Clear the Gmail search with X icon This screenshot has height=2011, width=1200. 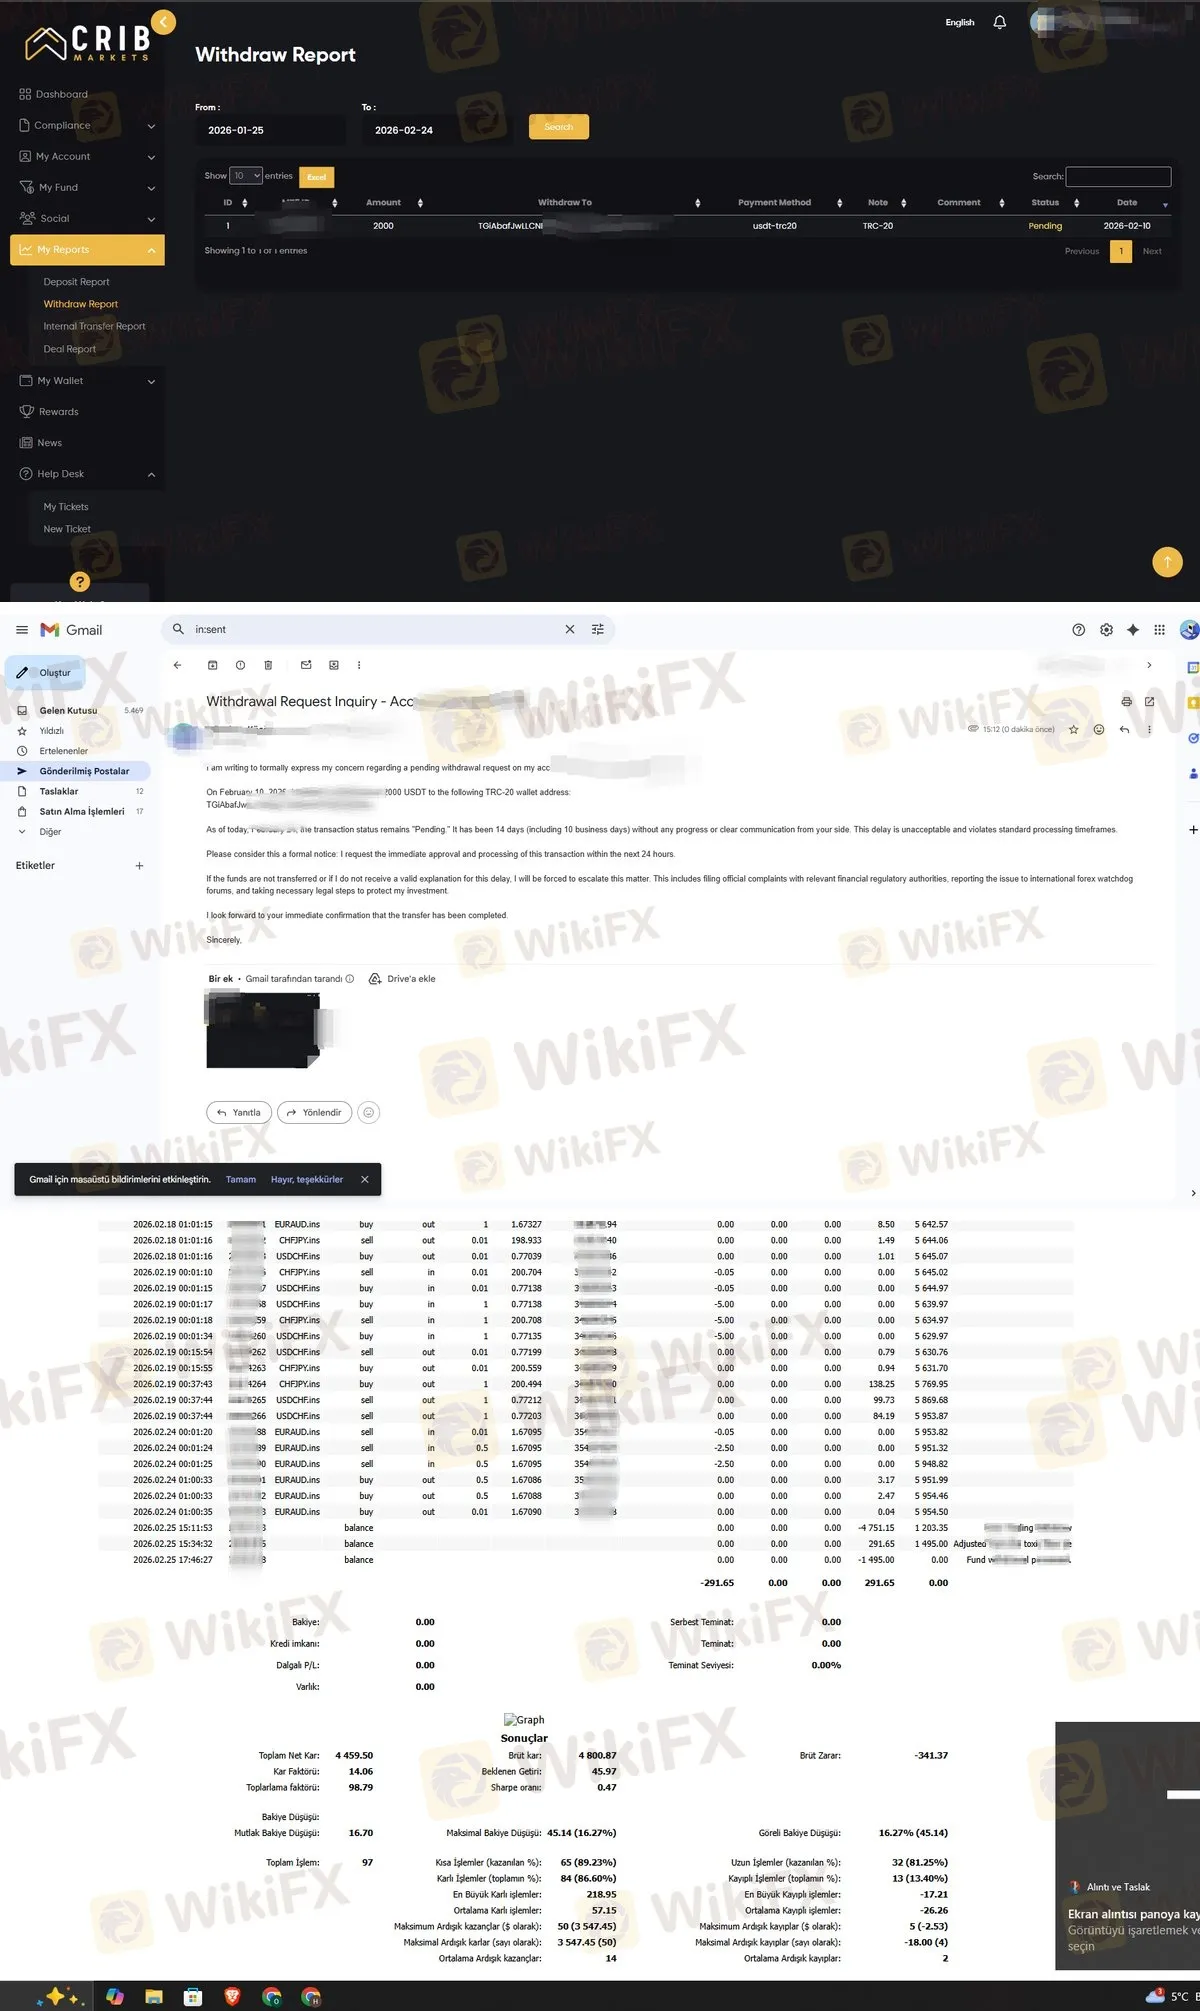(570, 629)
